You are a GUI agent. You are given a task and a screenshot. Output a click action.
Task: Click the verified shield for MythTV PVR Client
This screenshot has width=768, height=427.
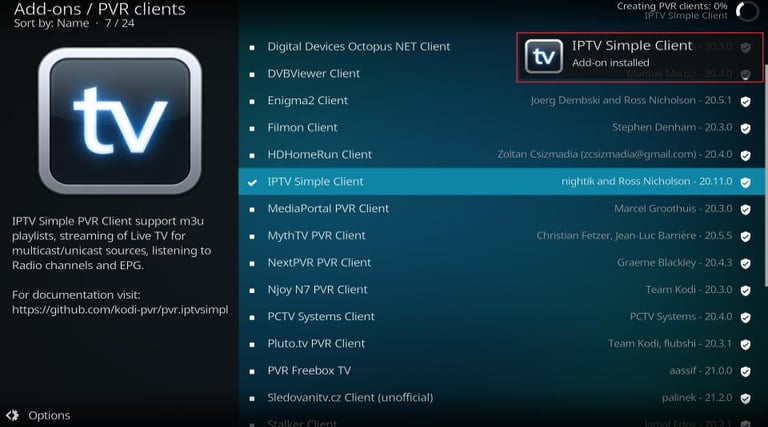pyautogui.click(x=745, y=237)
